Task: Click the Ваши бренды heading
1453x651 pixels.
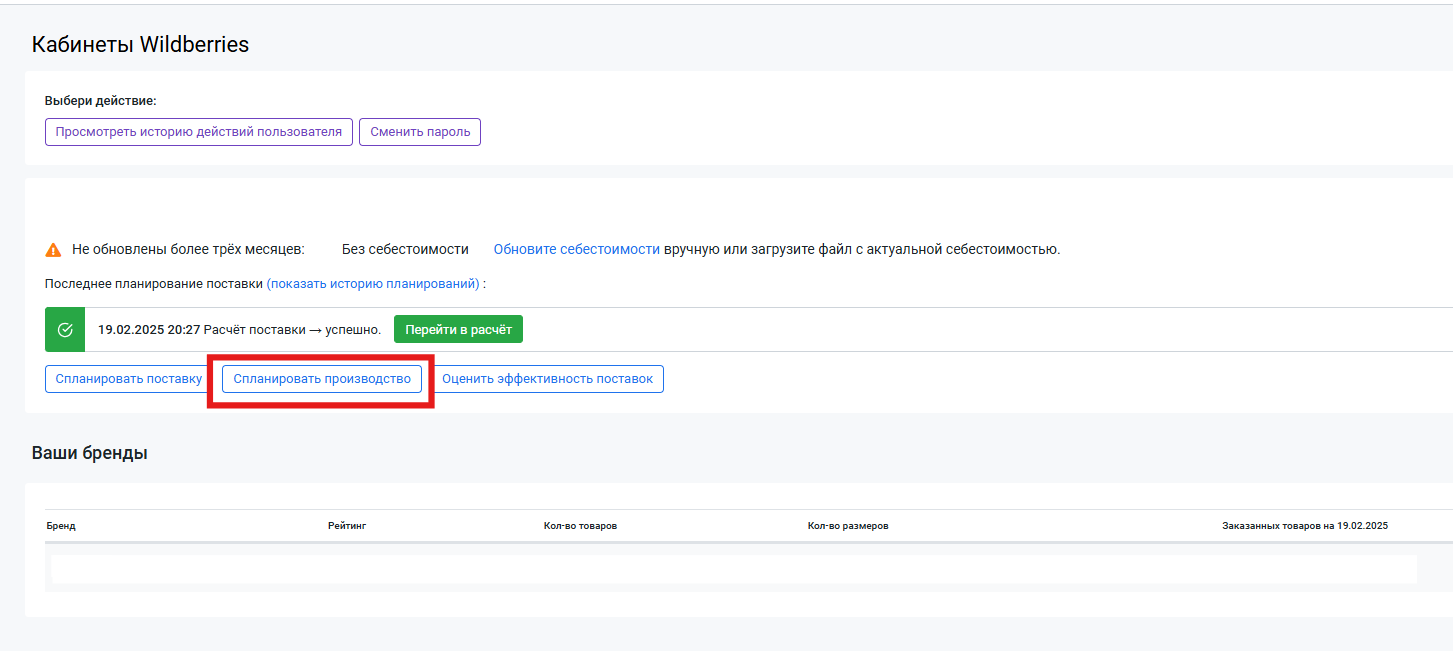Action: tap(89, 453)
